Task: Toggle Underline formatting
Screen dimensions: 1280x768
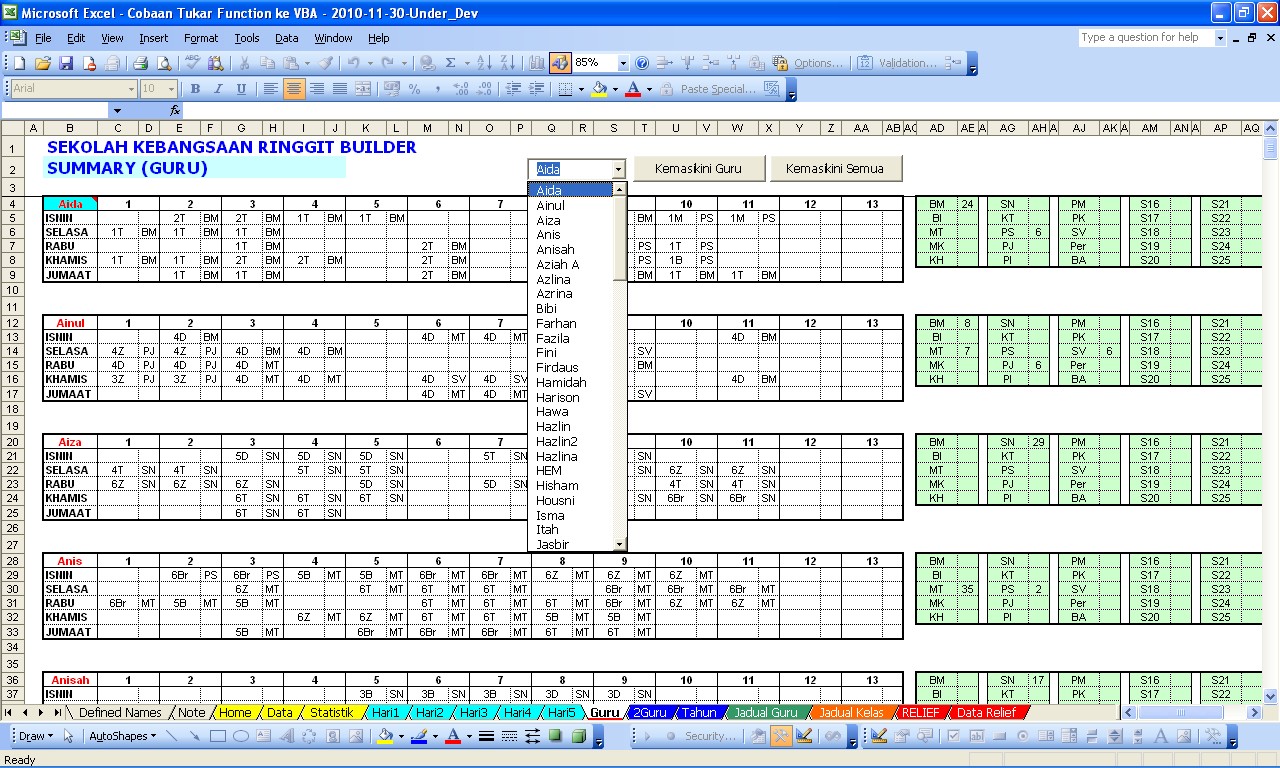Action: [241, 89]
